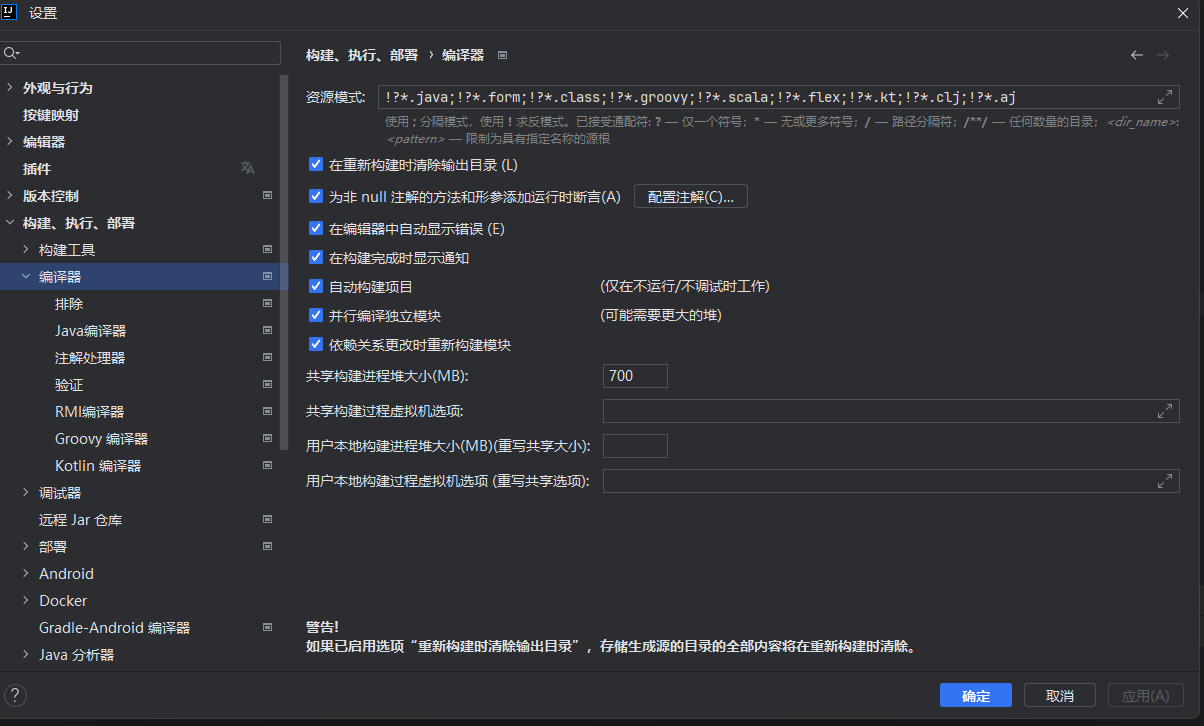
Task: Click the 应用(A) button
Action: point(1146,696)
